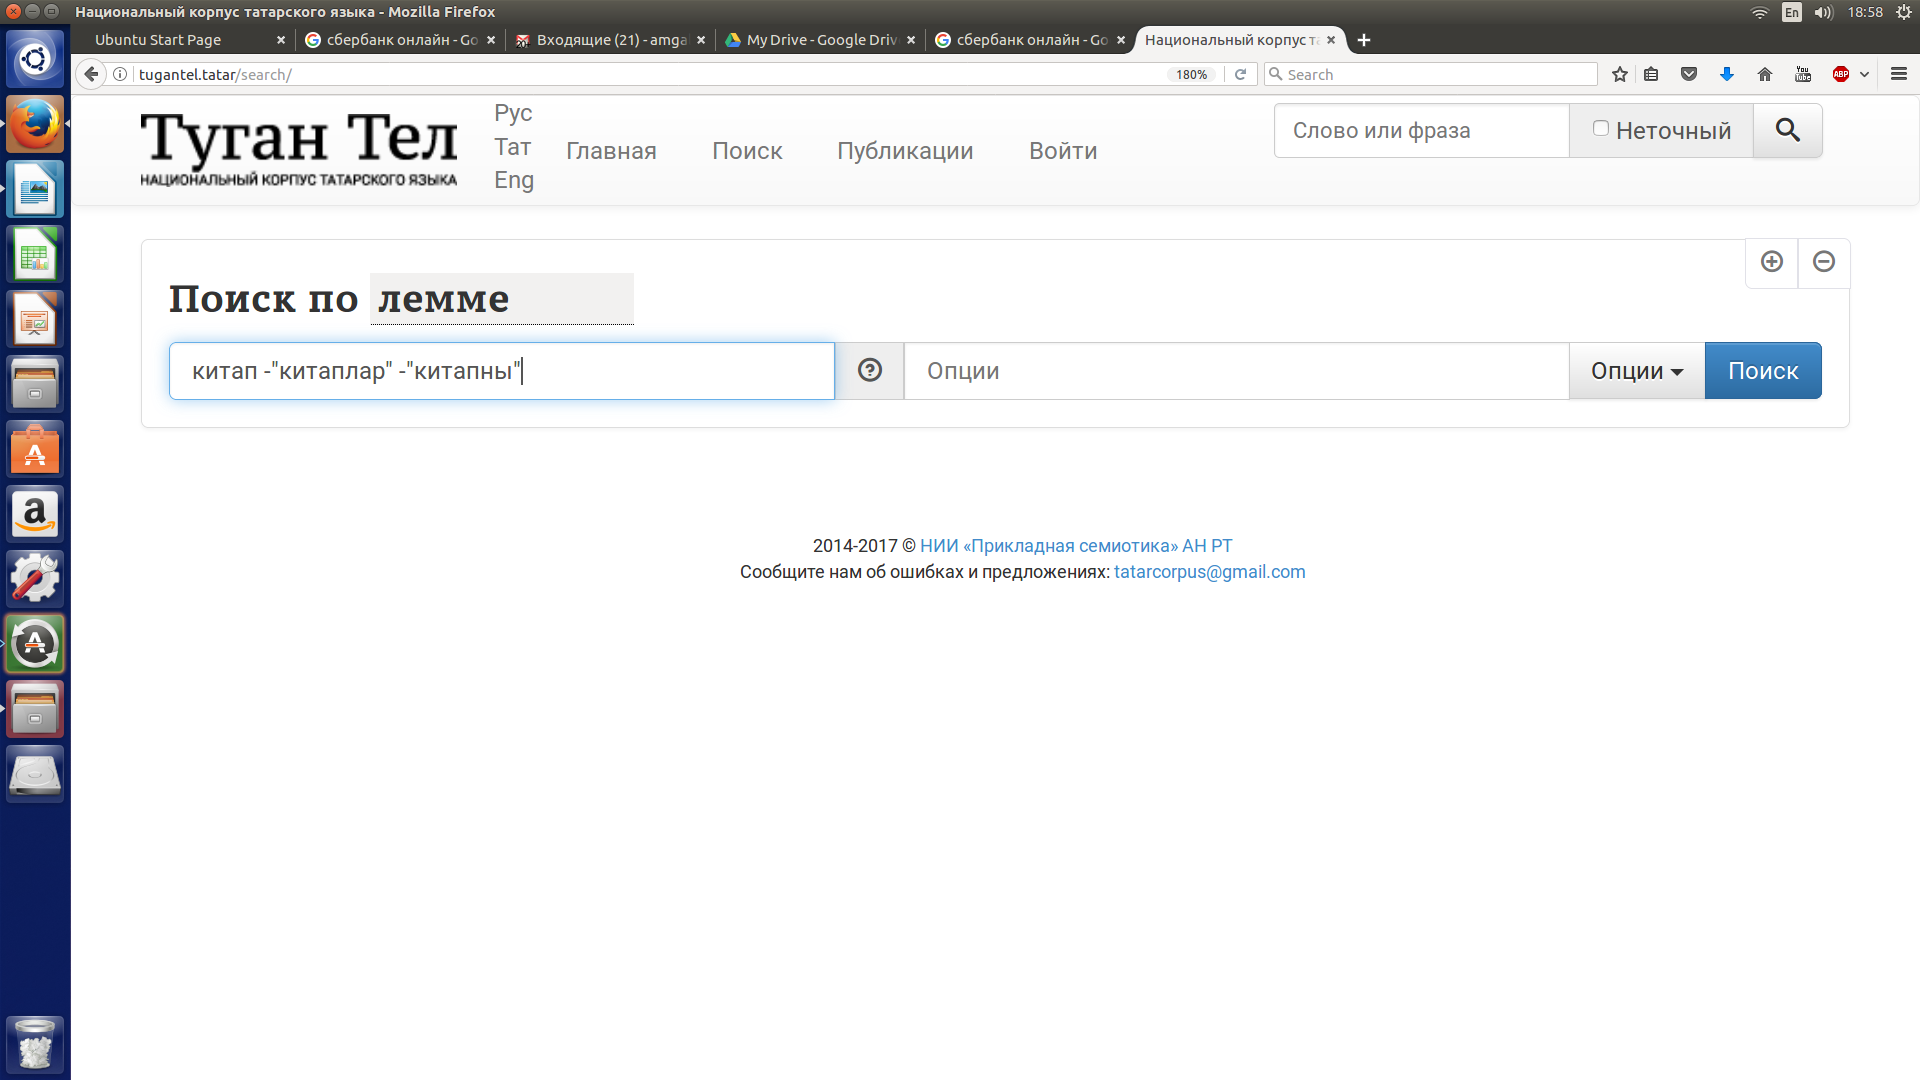This screenshot has width=1920, height=1080.
Task: Click the Firefox home icon
Action: (x=1764, y=74)
